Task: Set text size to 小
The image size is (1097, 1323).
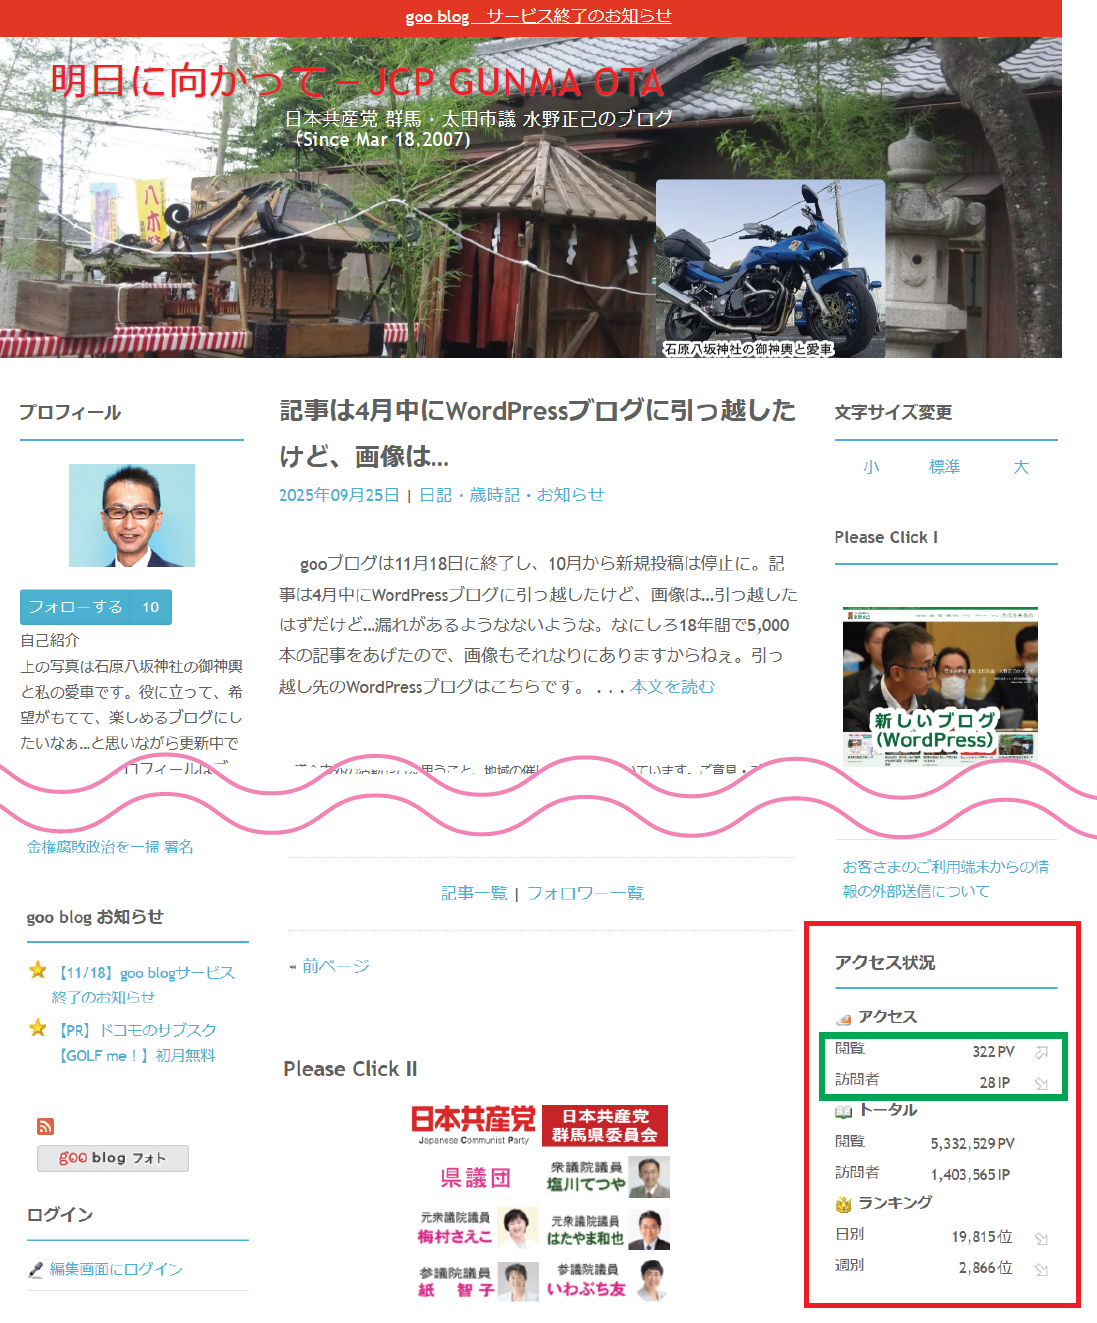Action: click(871, 467)
